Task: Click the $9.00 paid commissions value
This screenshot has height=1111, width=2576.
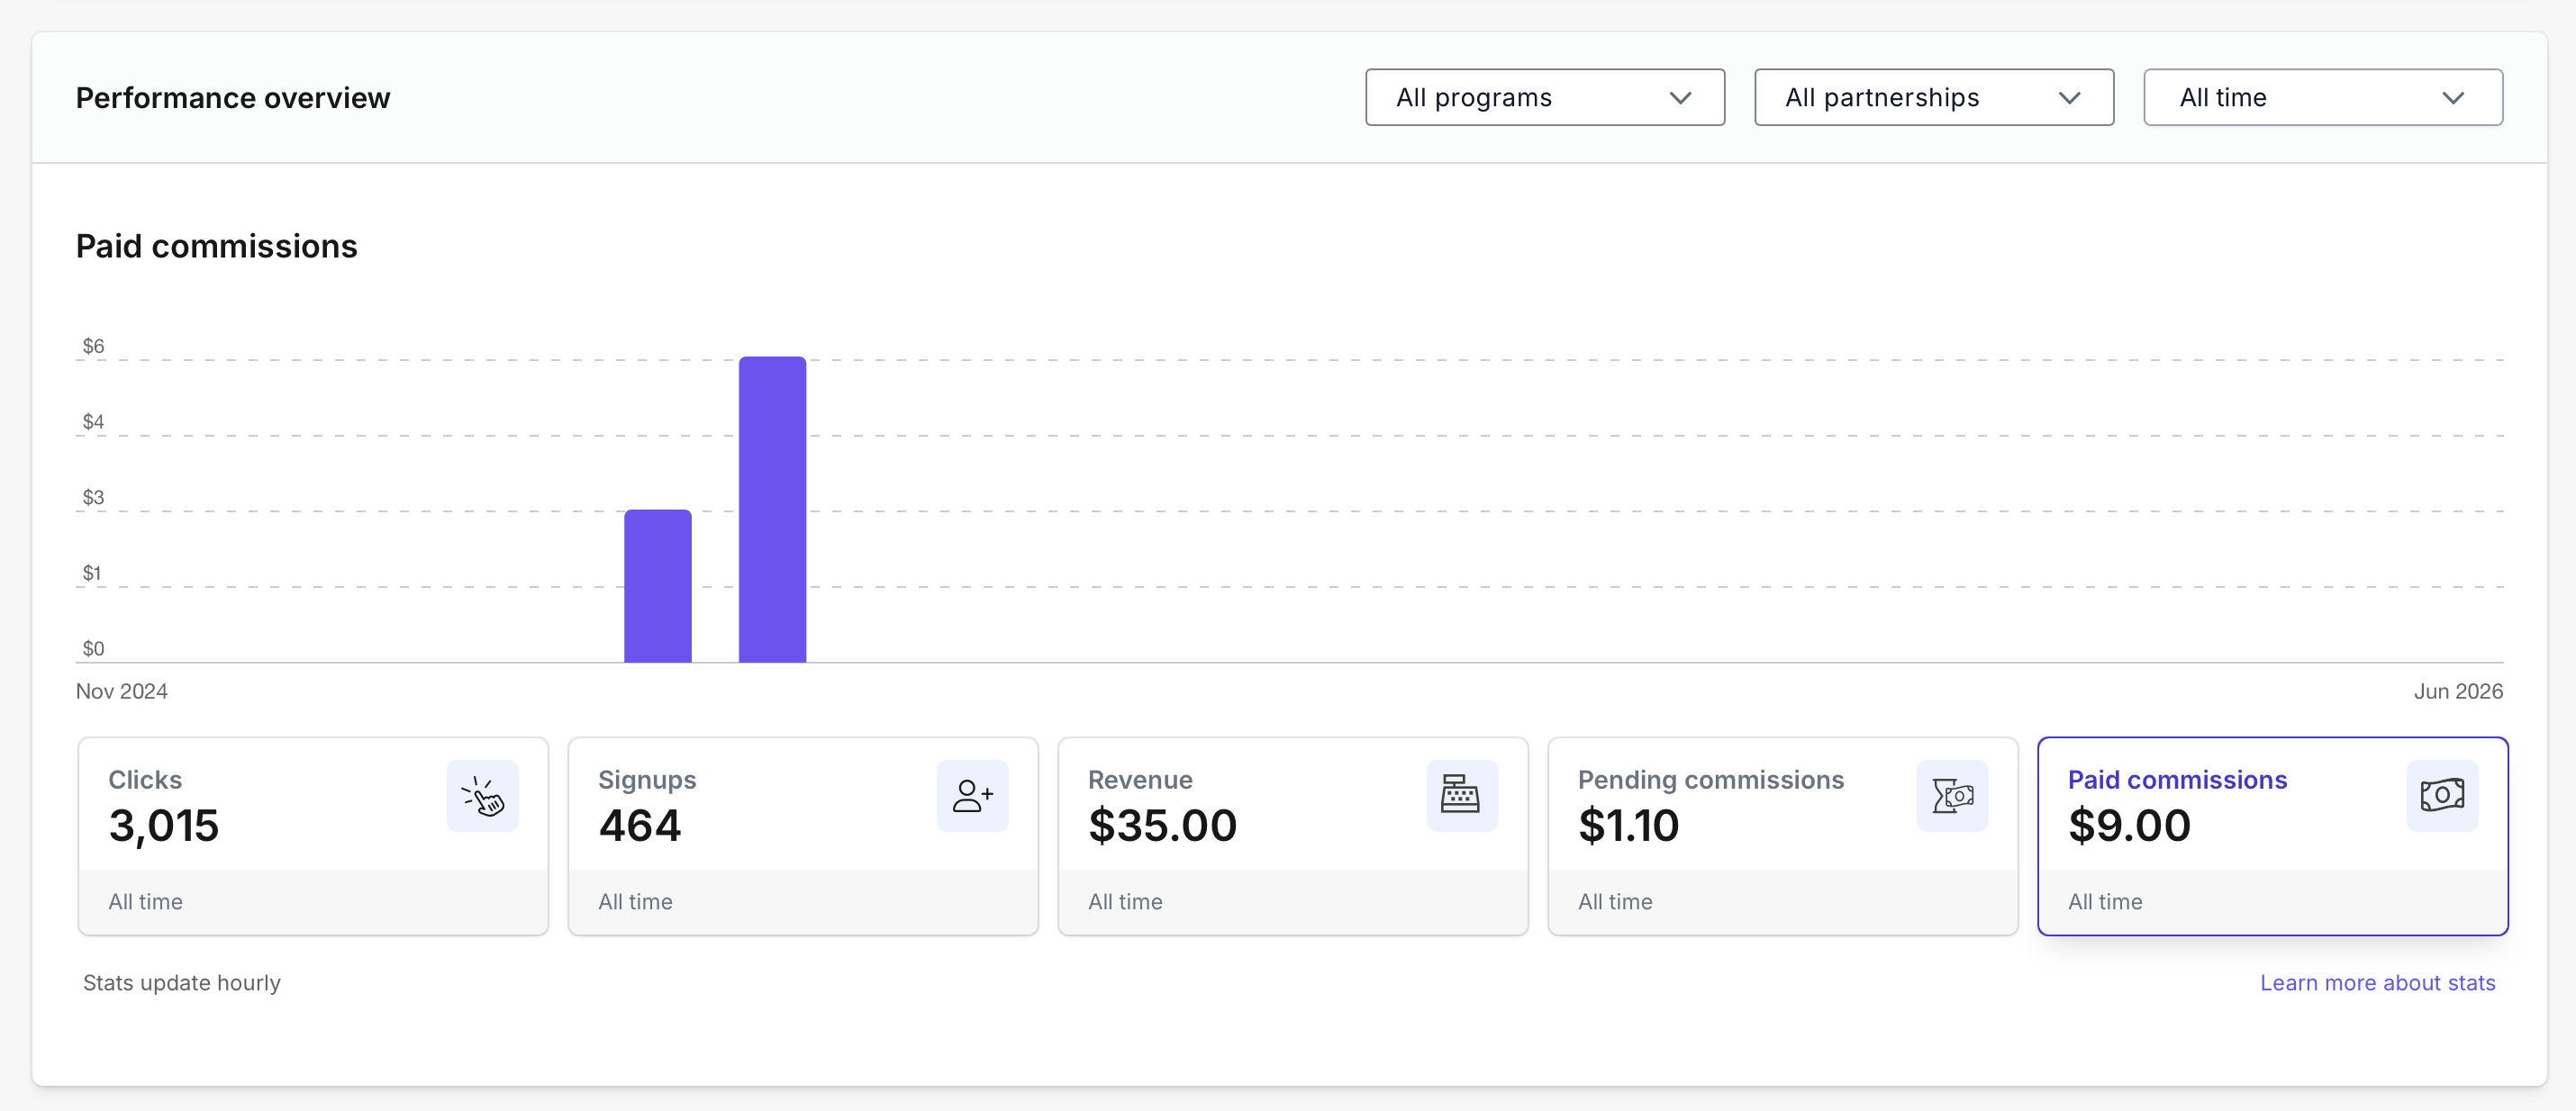Action: tap(2130, 826)
